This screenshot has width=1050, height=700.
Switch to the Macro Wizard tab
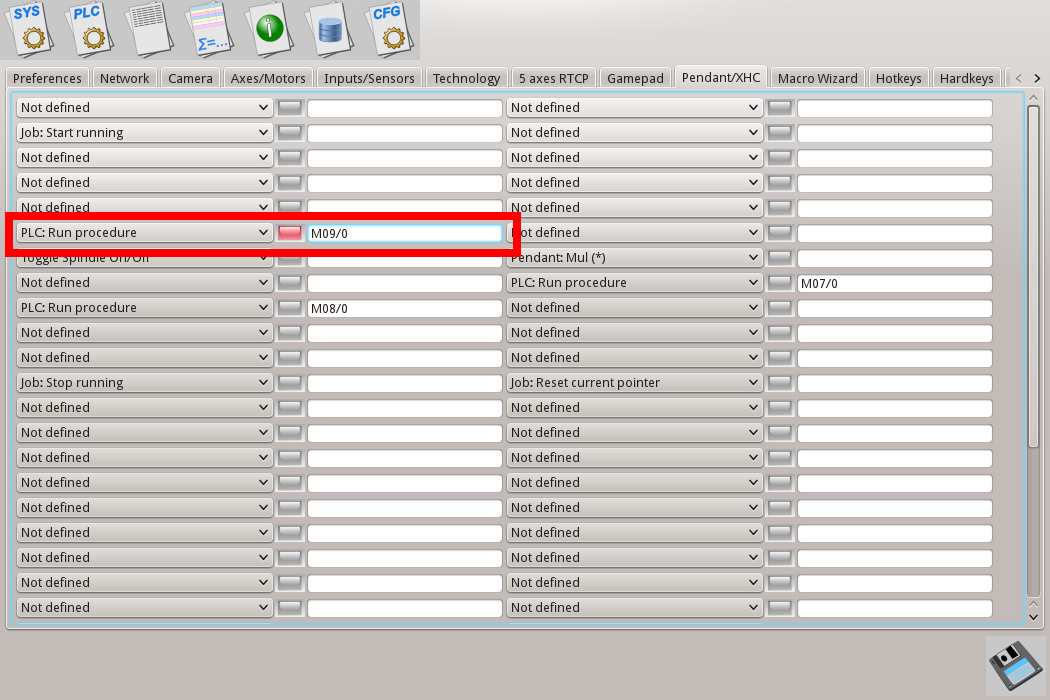(817, 78)
